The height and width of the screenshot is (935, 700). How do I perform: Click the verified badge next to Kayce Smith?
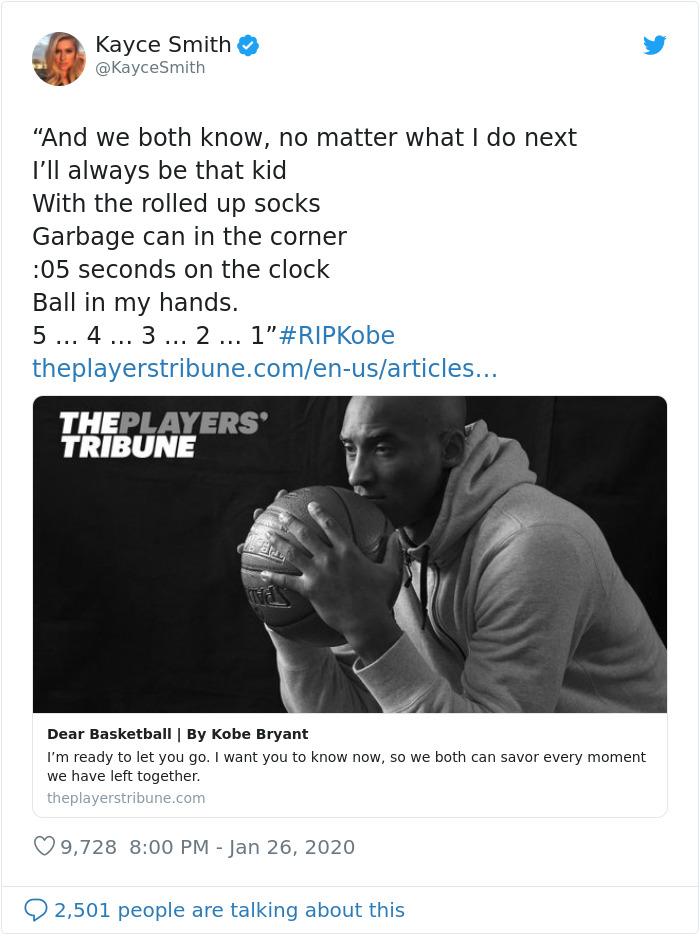click(248, 44)
